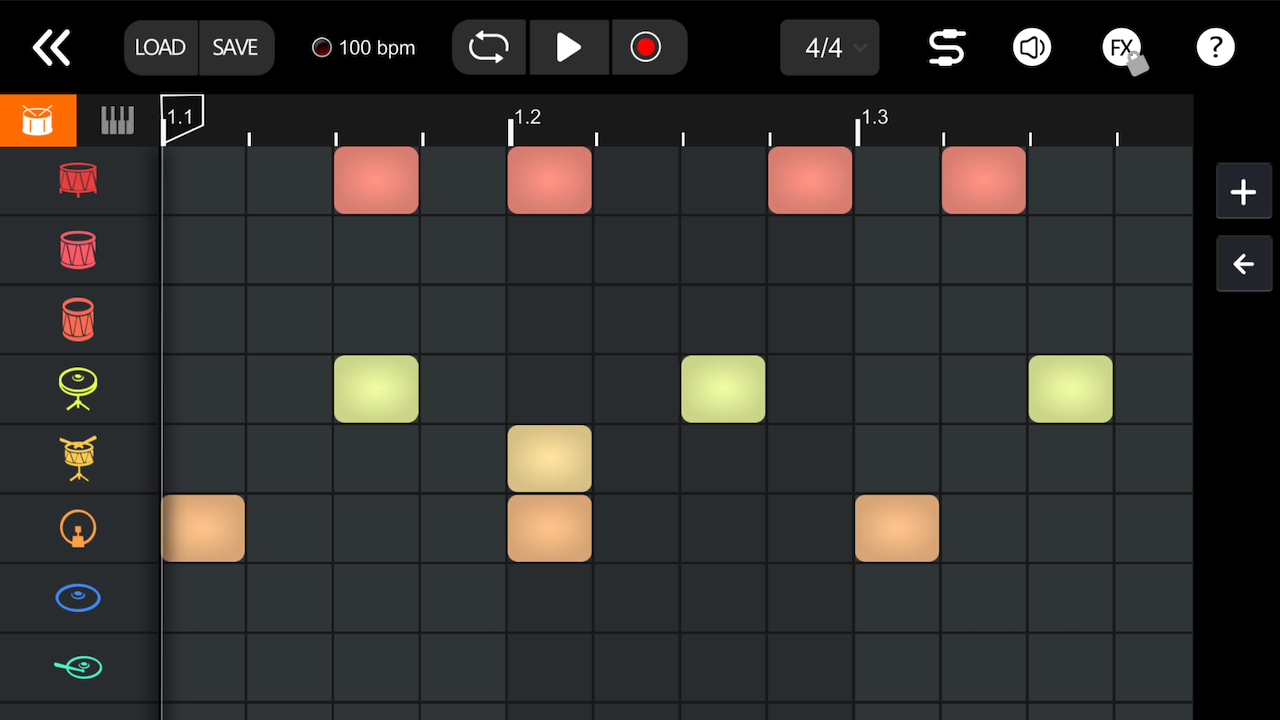Click the LOAD button
This screenshot has height=720, width=1280.
[x=161, y=47]
